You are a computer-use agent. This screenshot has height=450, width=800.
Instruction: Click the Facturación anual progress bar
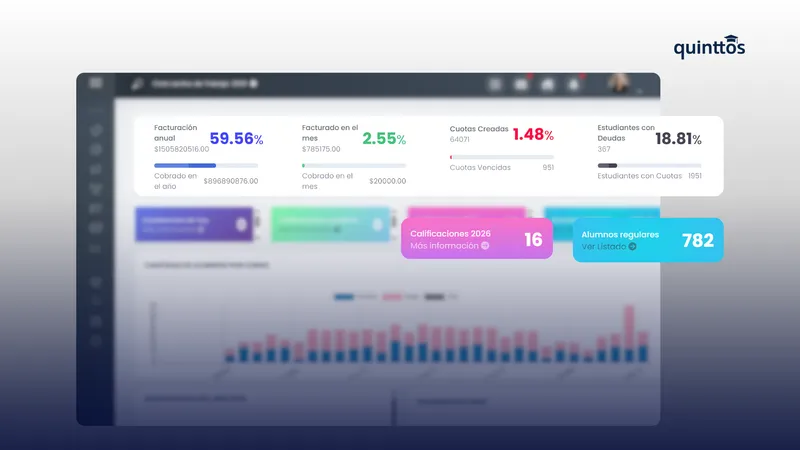[206, 166]
